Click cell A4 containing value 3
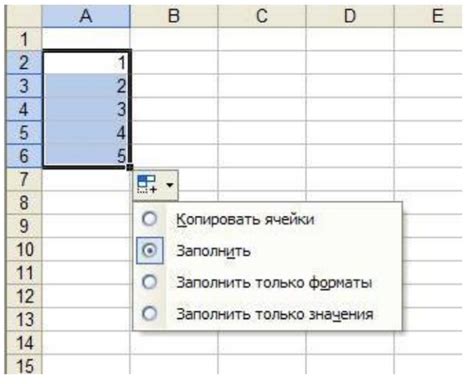Screen dimensions: 474x384 [x=86, y=109]
